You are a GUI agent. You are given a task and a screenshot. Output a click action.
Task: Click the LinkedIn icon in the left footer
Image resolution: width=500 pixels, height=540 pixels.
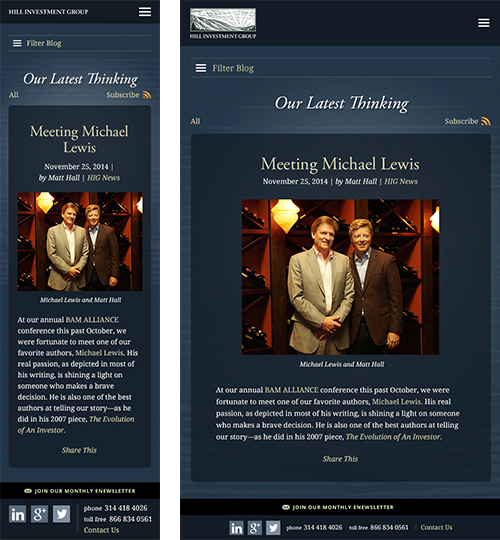(x=18, y=514)
